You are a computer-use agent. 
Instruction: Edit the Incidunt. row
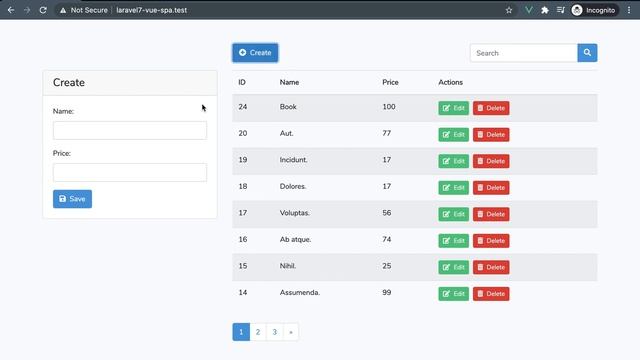[x=453, y=161]
